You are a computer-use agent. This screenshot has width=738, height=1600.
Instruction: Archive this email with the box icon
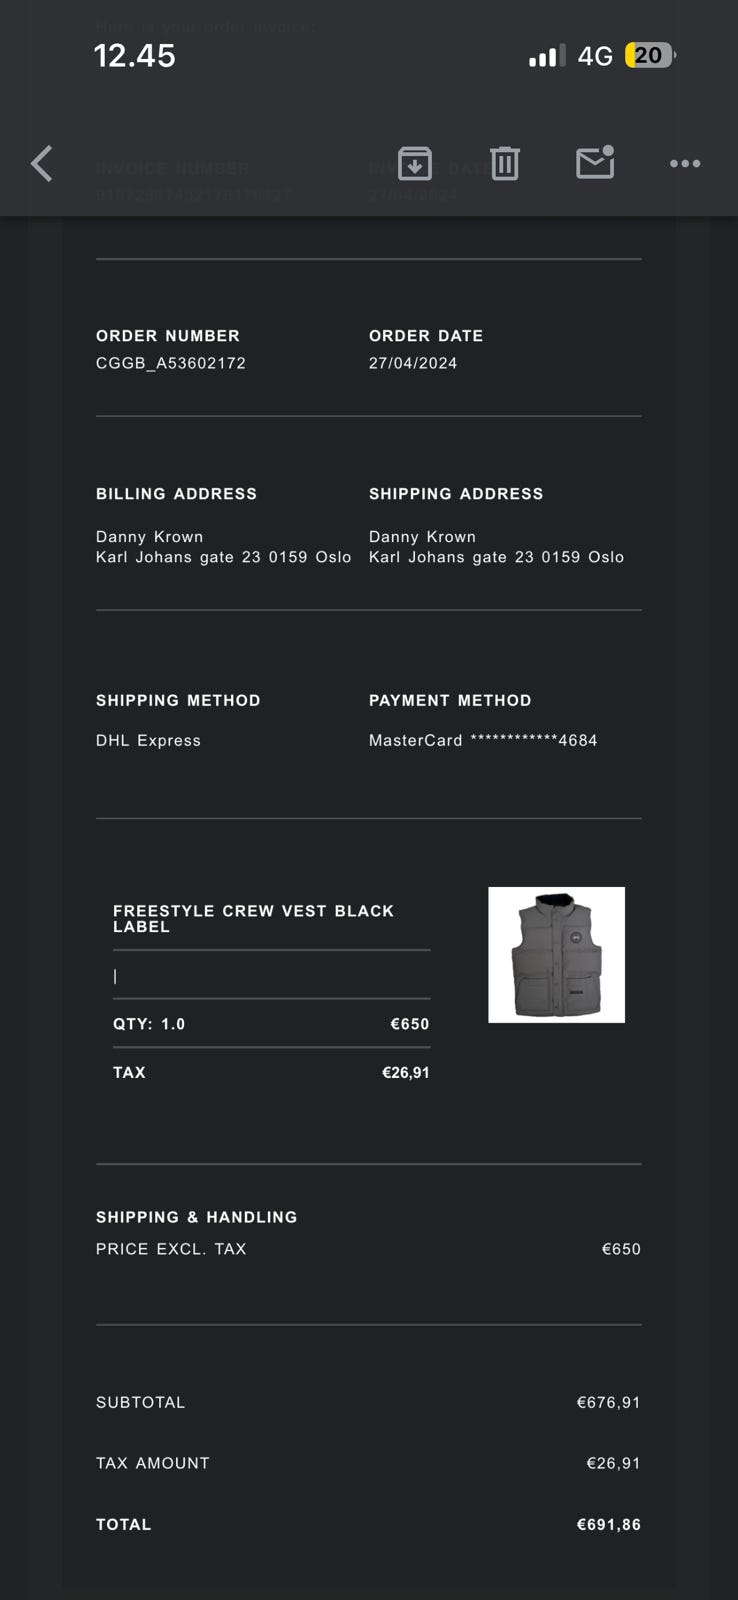414,163
